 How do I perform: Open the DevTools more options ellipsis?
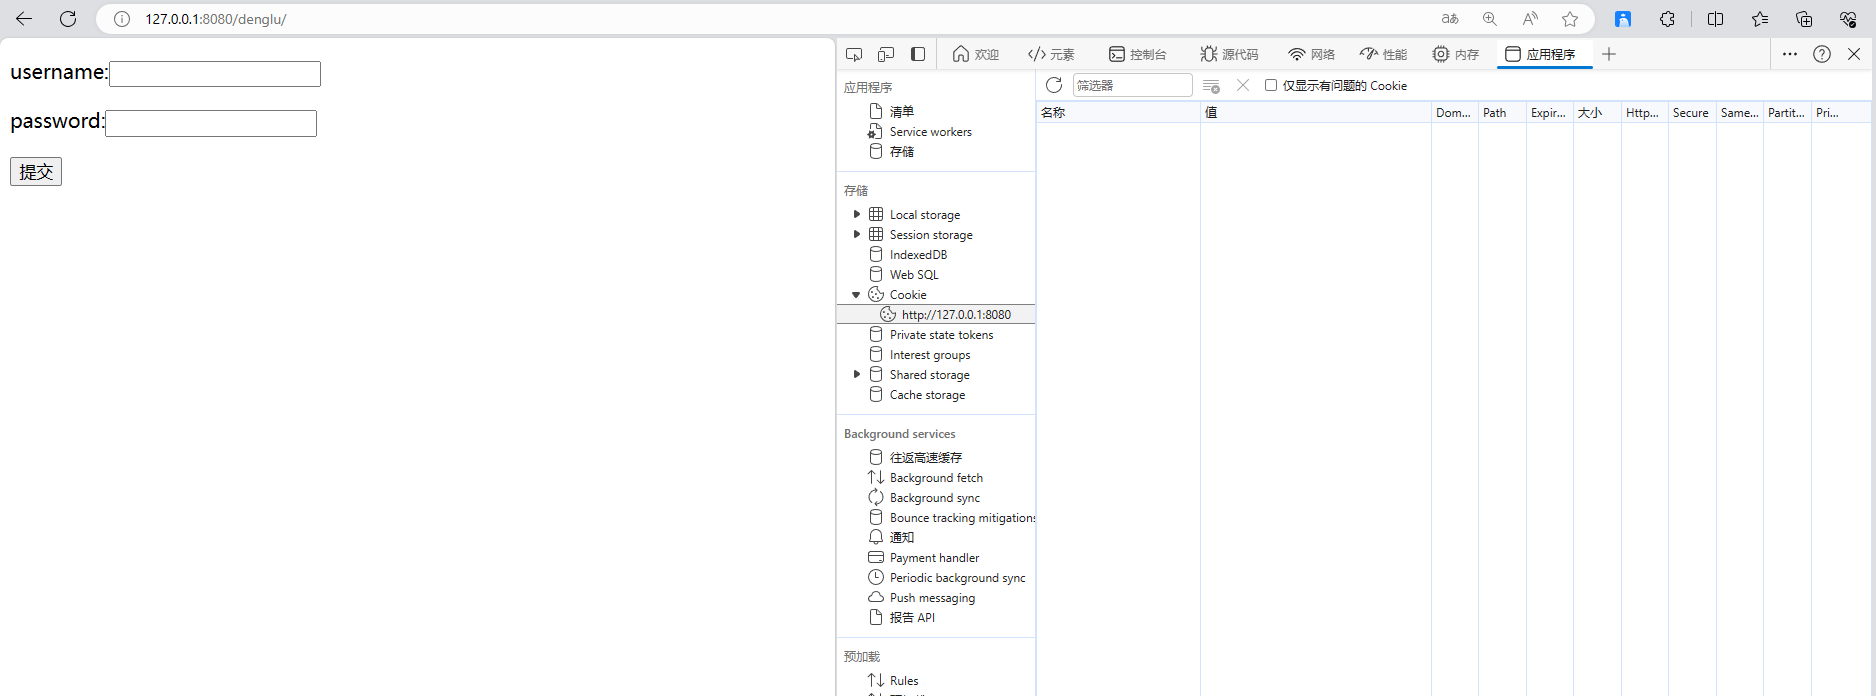(x=1790, y=54)
